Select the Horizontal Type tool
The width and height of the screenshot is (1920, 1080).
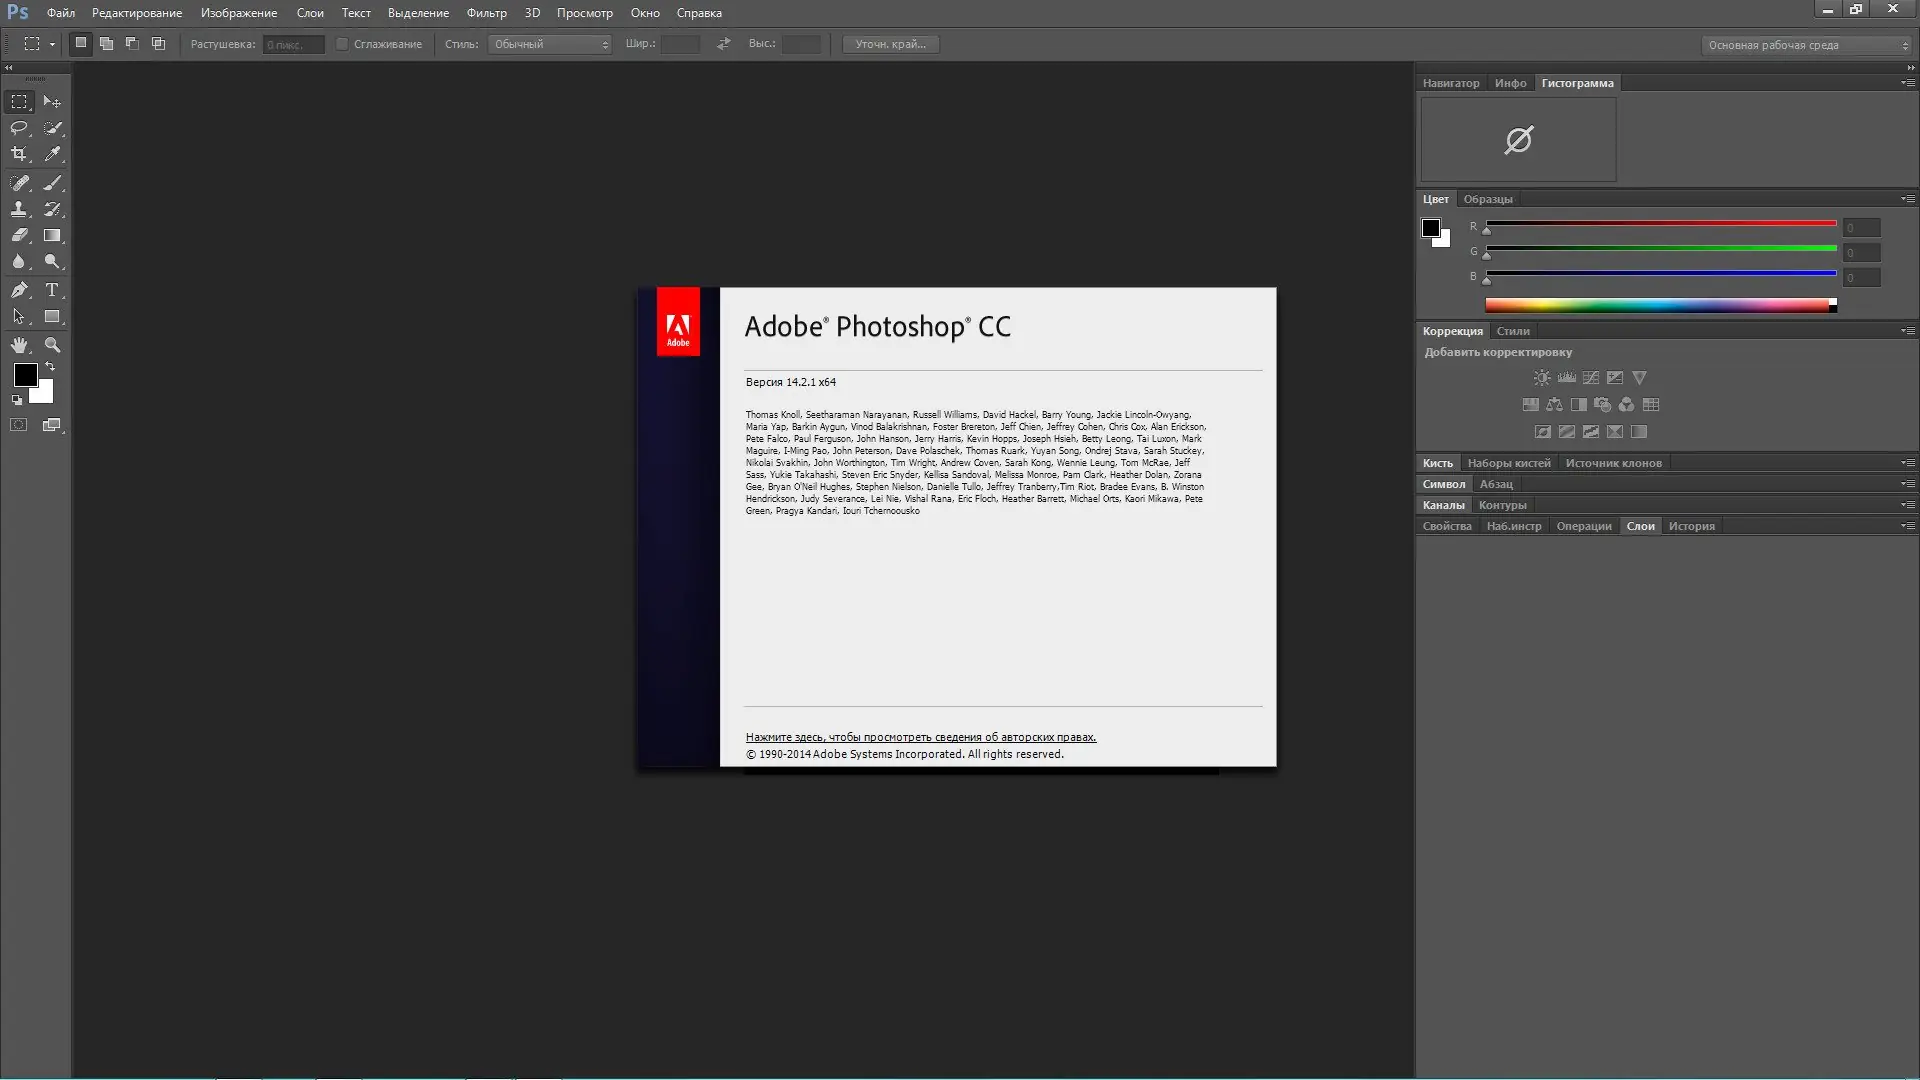[52, 290]
